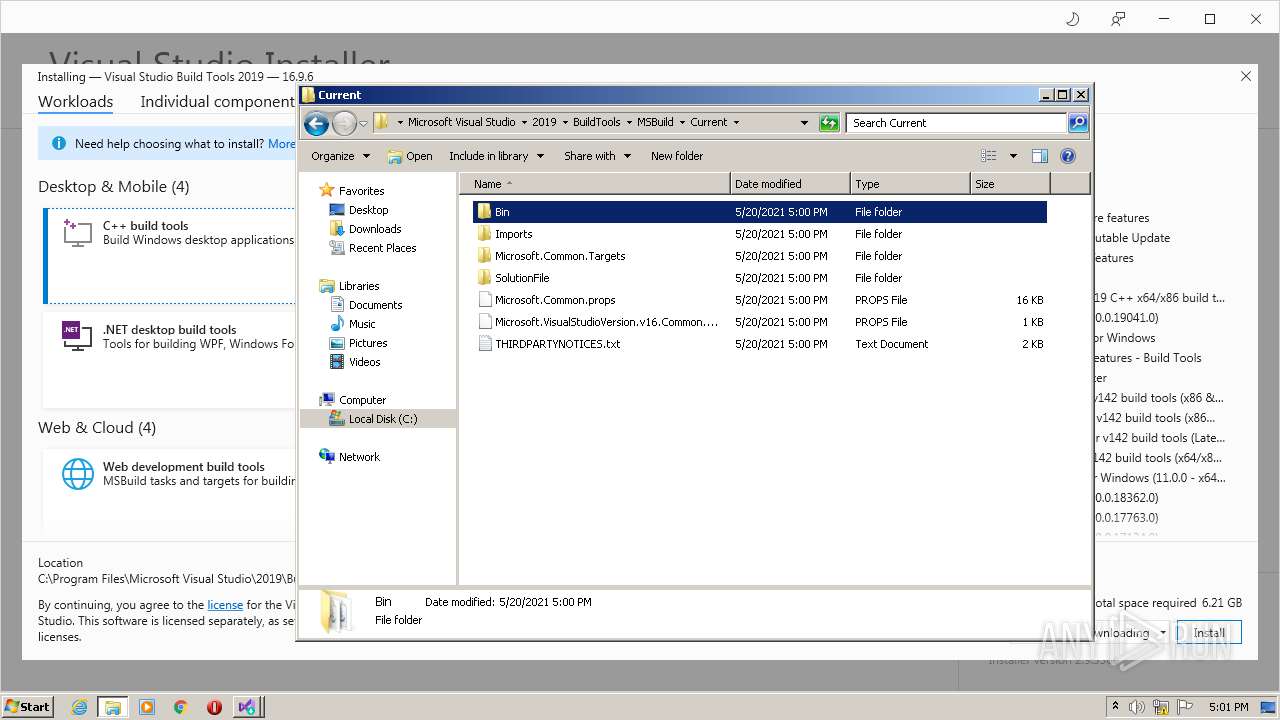The image size is (1280, 720).
Task: Open the recent pages dropdown arrow
Action: (363, 123)
